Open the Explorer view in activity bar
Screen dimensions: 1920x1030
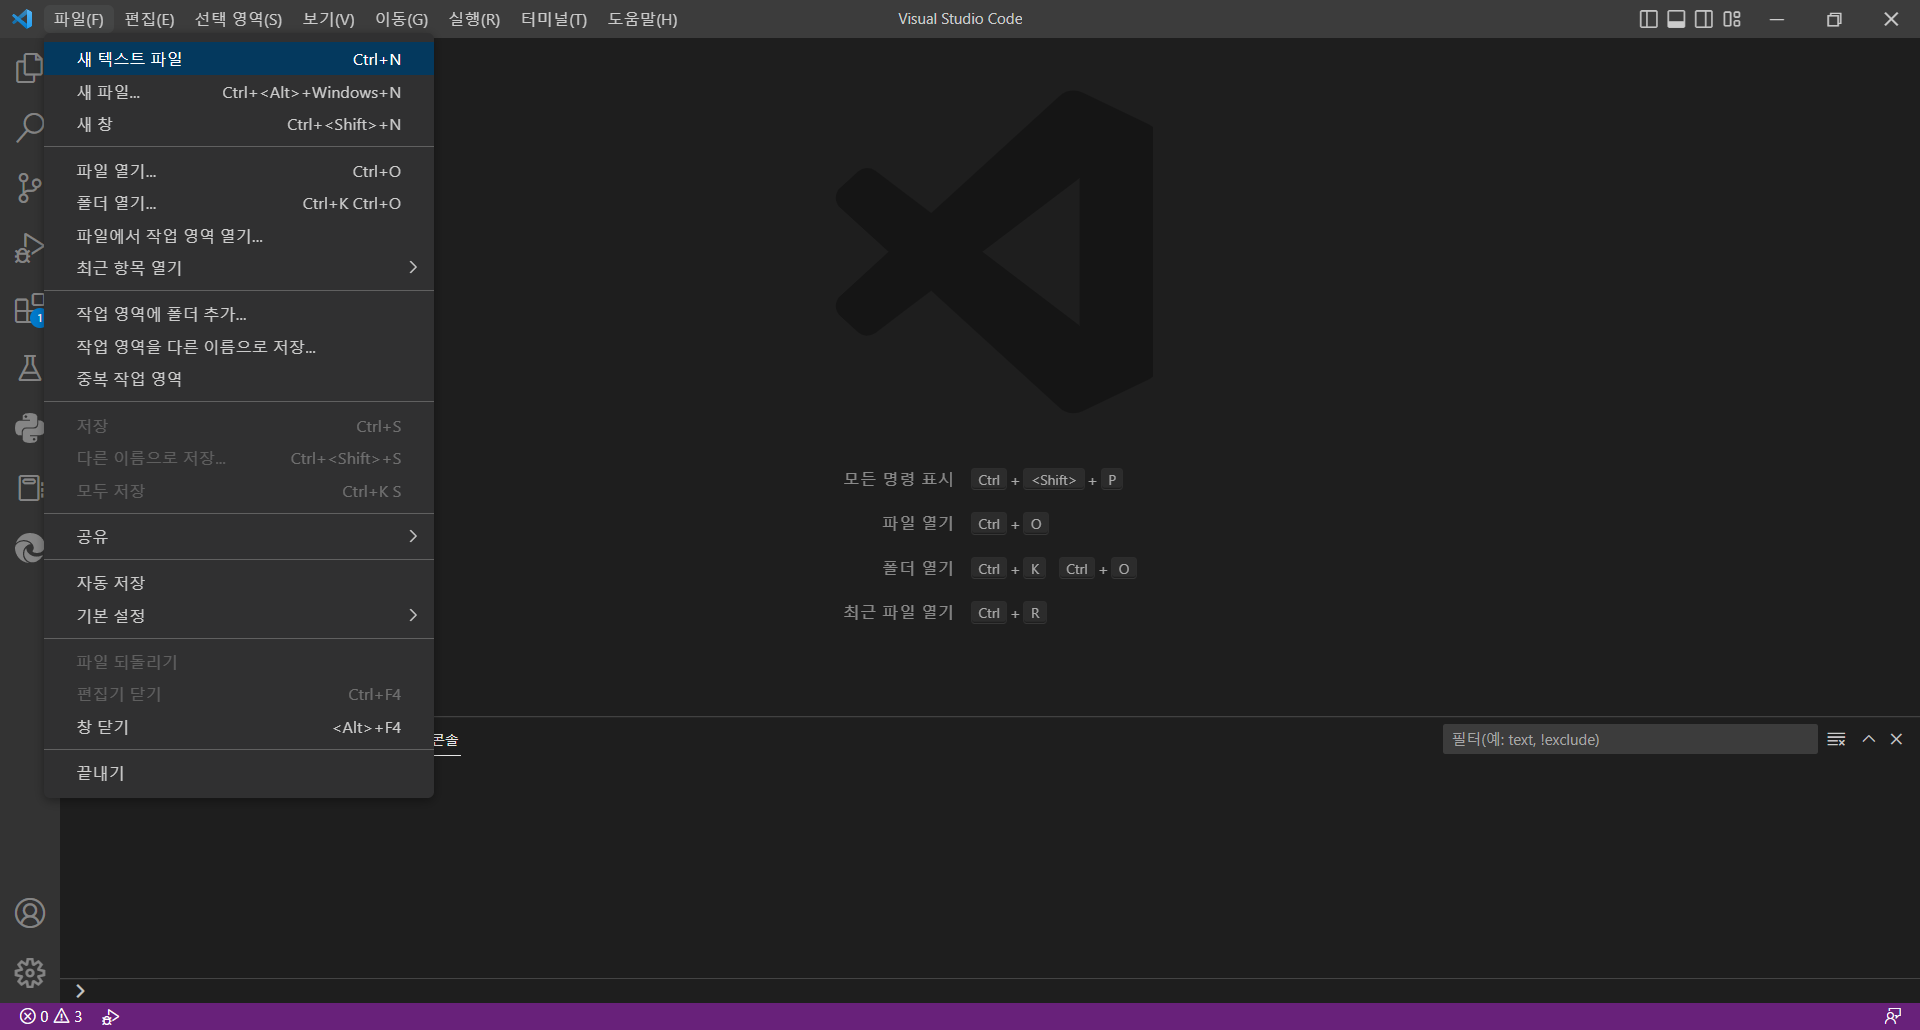pyautogui.click(x=29, y=68)
